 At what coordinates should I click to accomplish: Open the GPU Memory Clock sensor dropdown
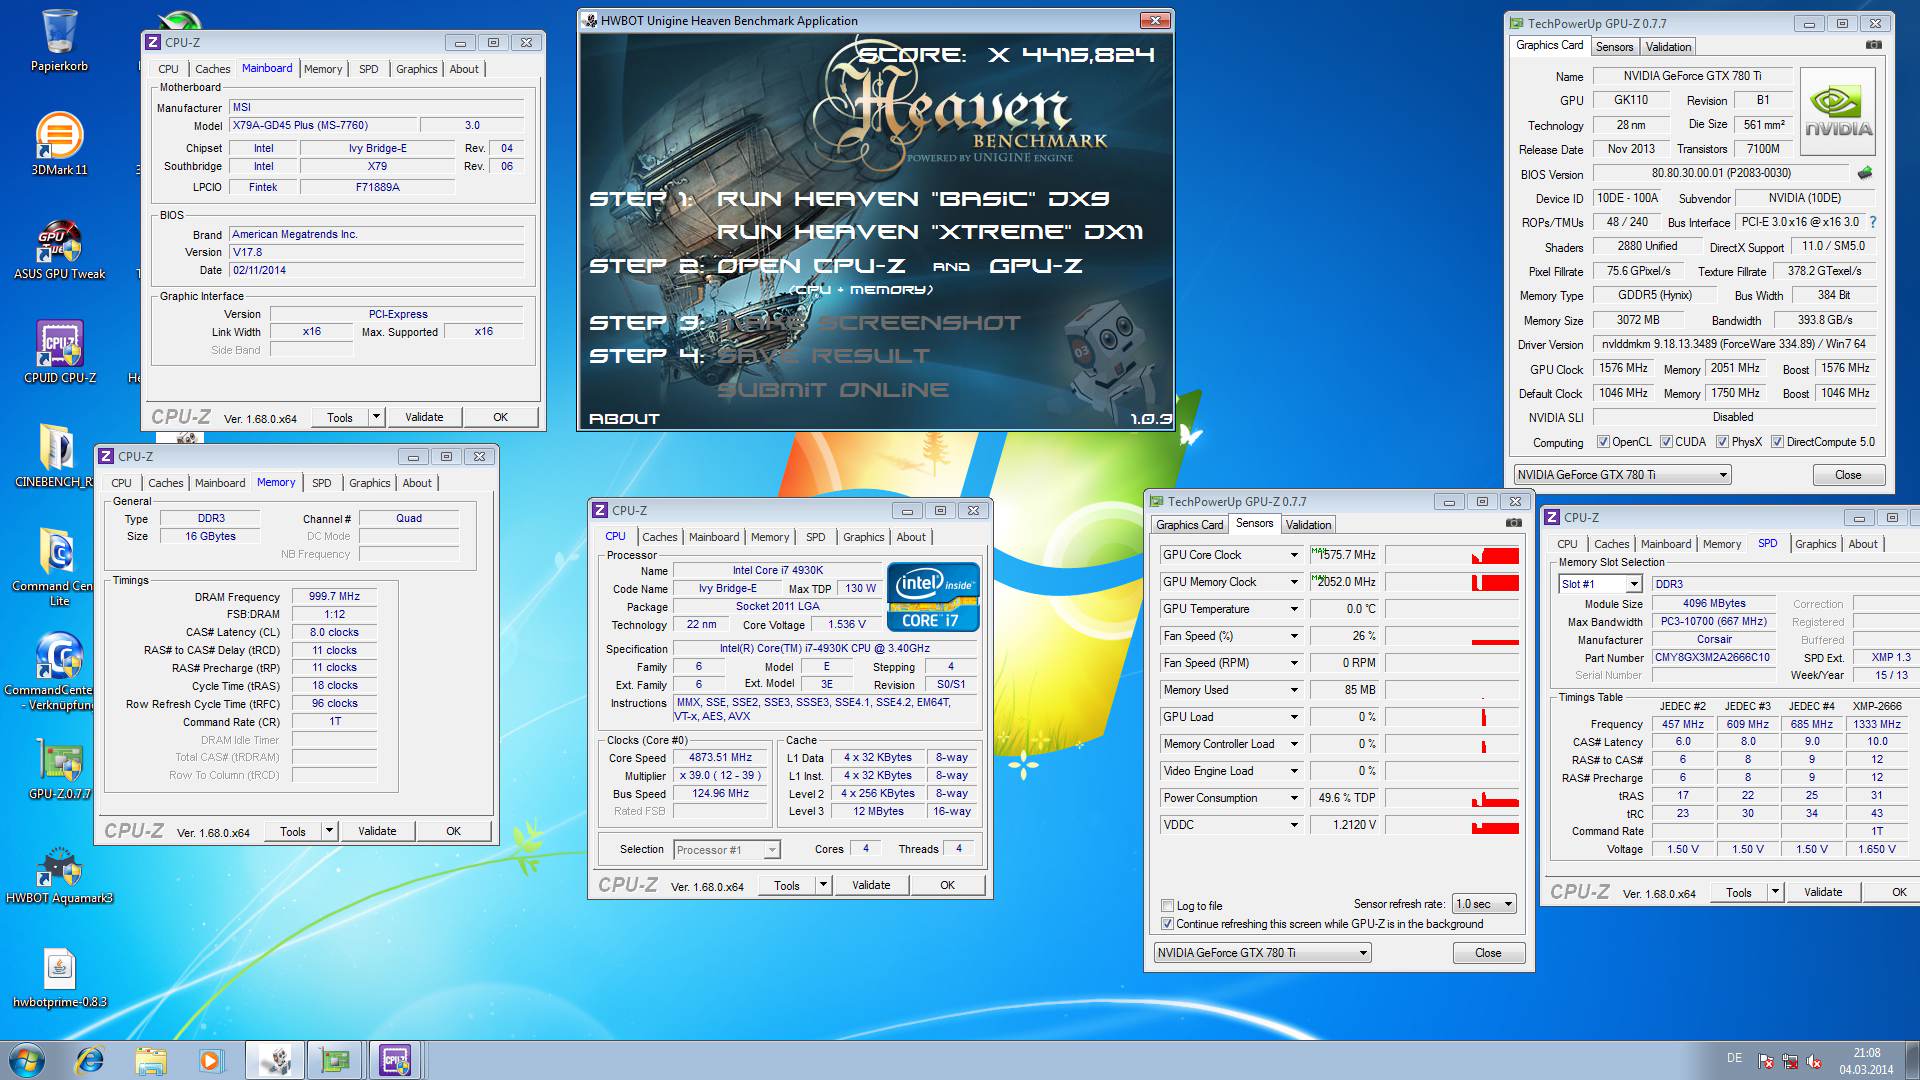click(x=1293, y=582)
